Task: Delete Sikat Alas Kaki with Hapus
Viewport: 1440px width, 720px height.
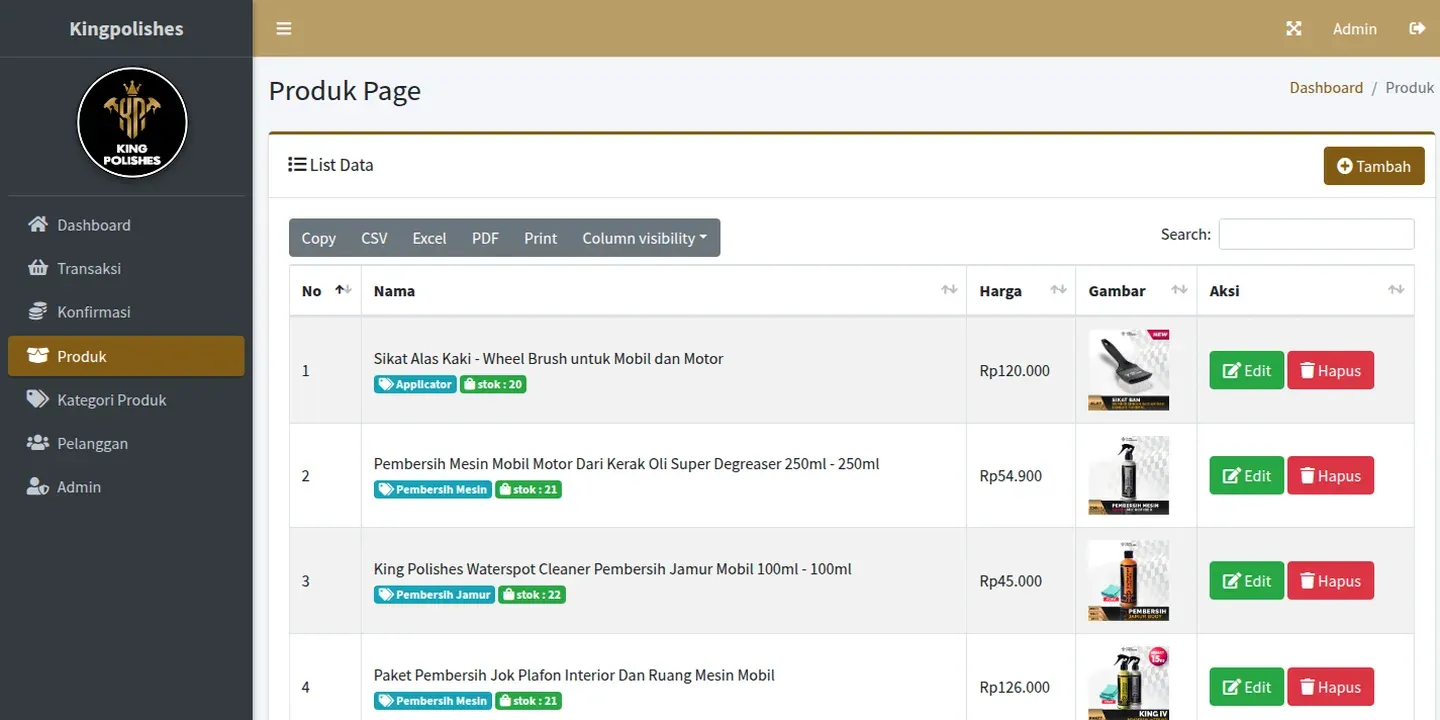Action: pos(1330,370)
